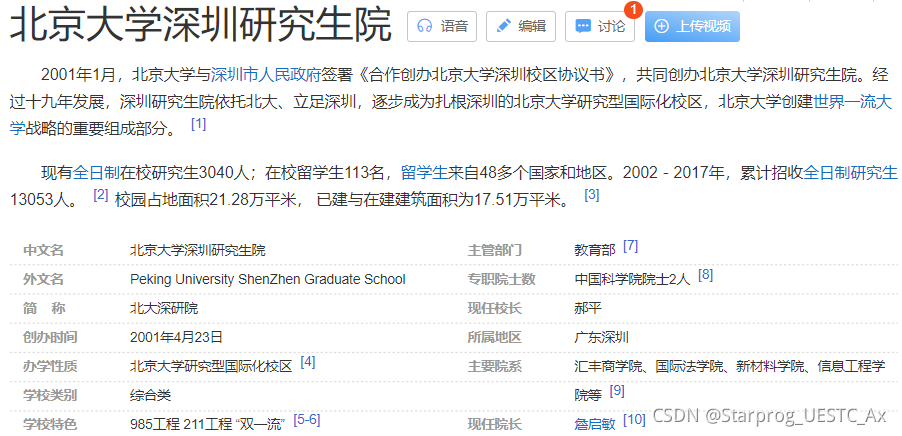Jump to reference [9] beside 院等
The height and width of the screenshot is (436, 902).
(617, 391)
